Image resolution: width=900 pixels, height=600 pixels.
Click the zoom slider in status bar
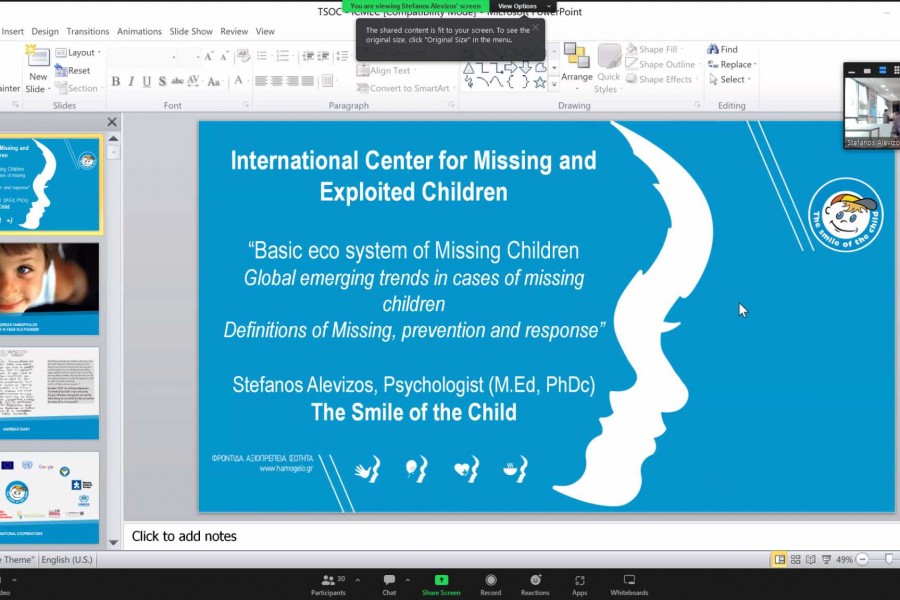(888, 559)
